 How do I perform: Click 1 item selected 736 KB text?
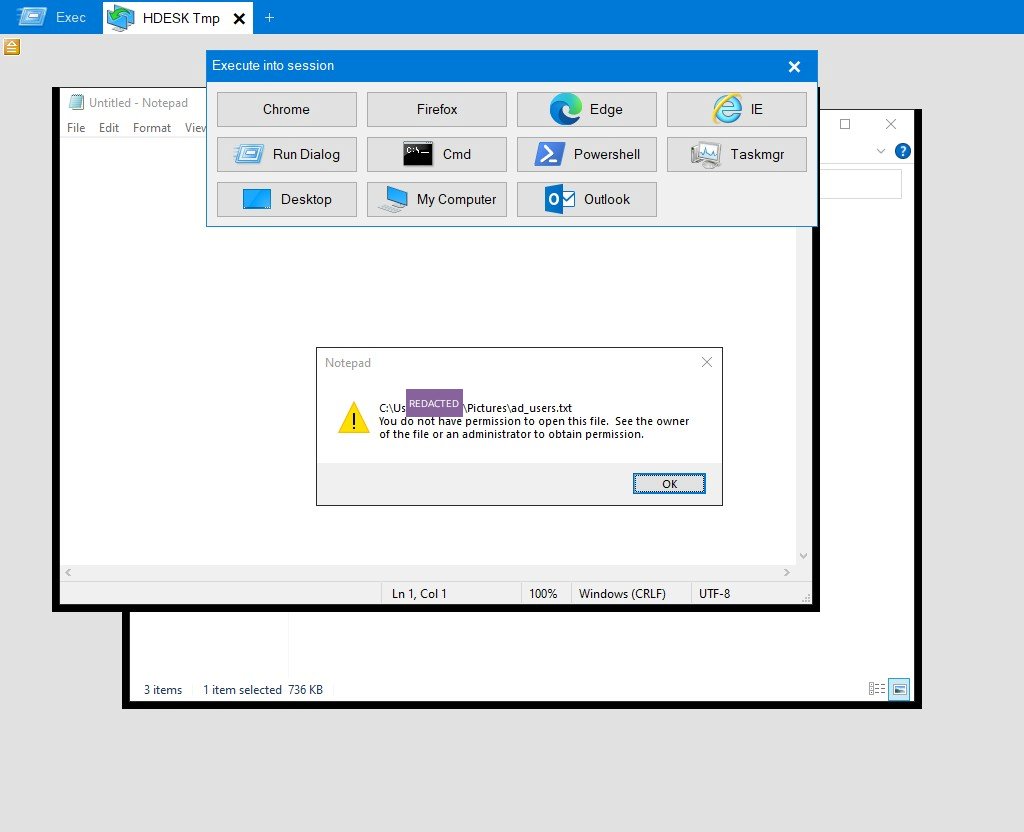tap(263, 690)
